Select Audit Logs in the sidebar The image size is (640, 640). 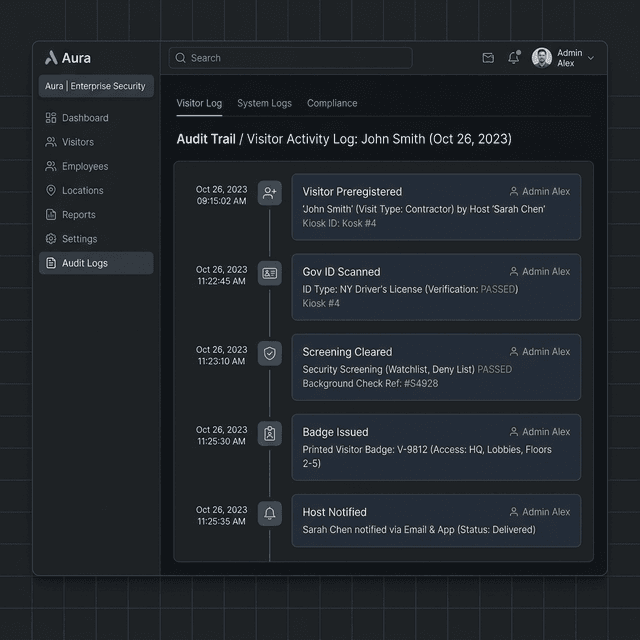tap(96, 263)
